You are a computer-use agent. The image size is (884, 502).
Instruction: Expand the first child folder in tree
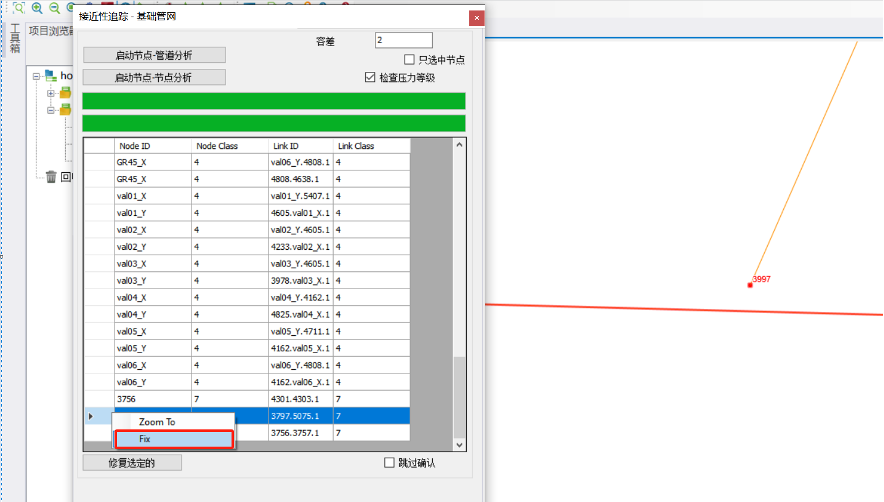coord(51,93)
